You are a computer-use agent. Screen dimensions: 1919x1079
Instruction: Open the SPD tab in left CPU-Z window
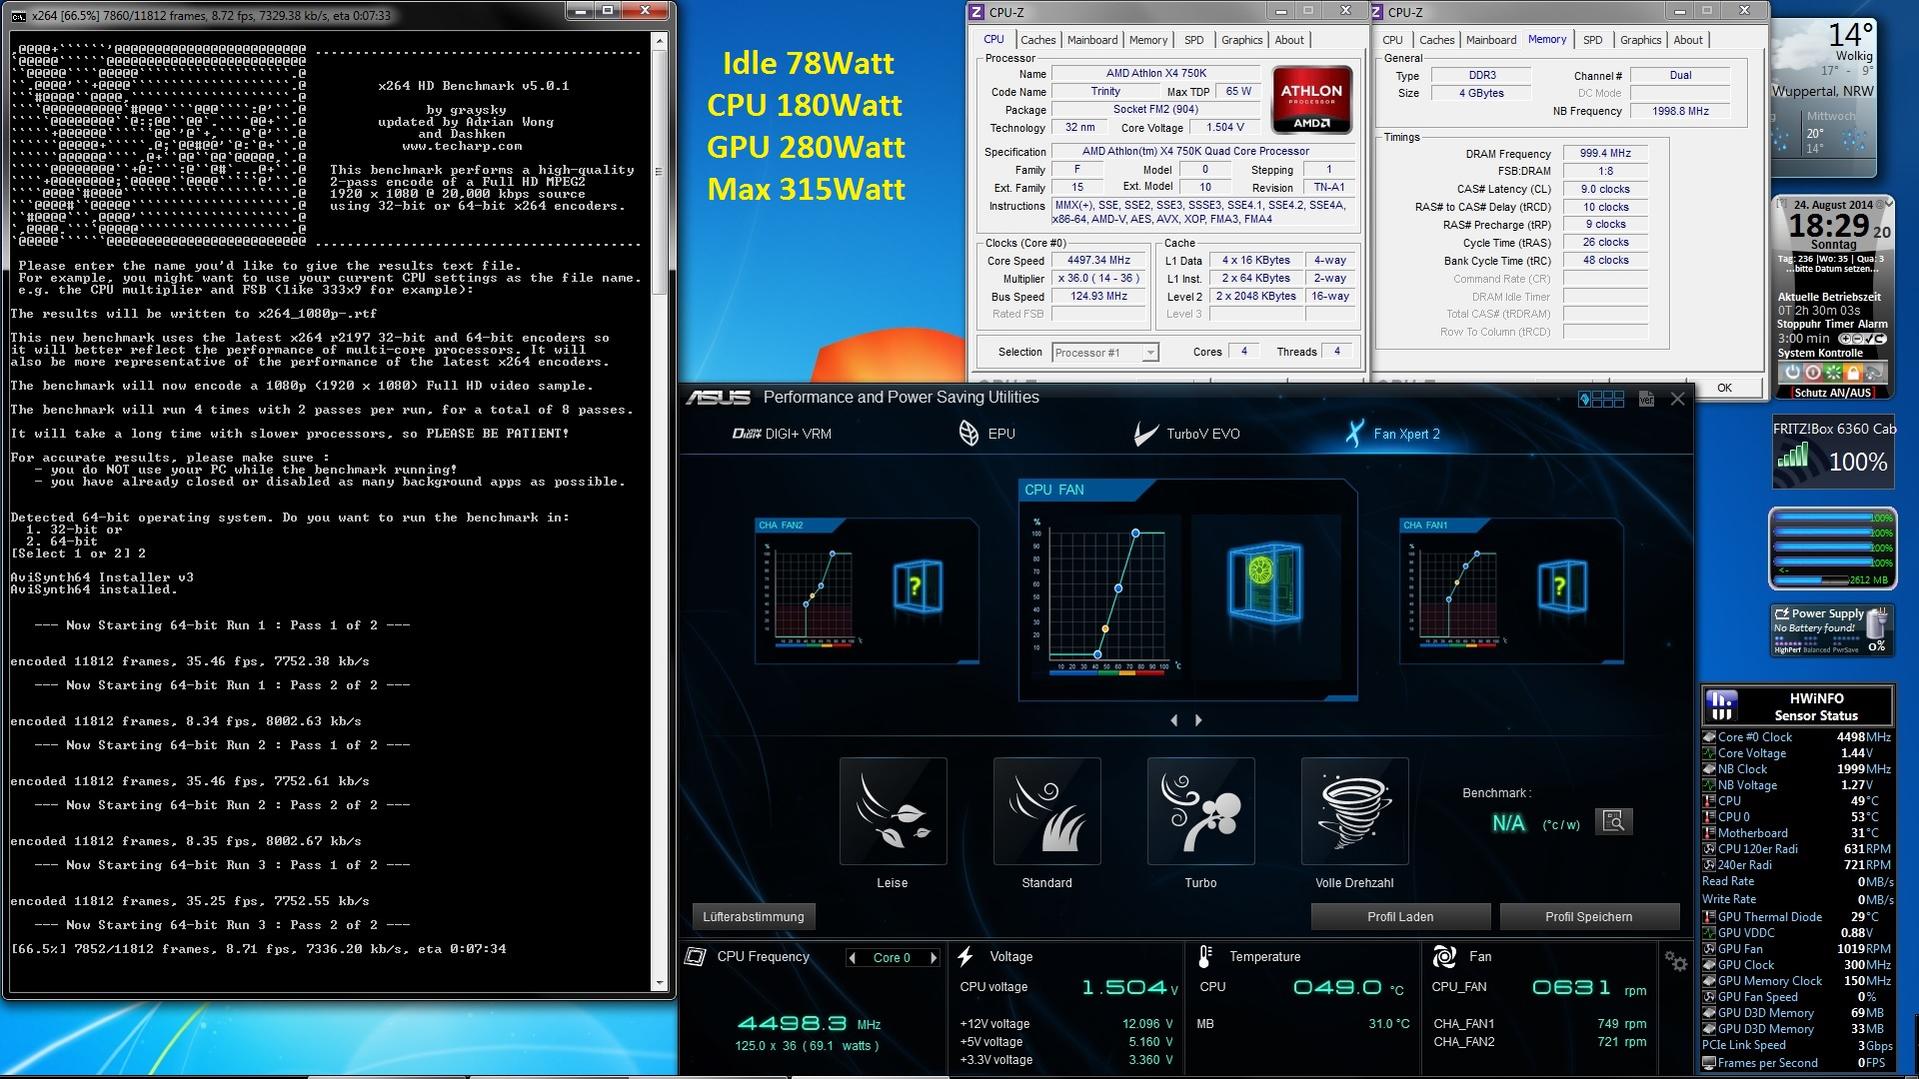click(x=1194, y=40)
